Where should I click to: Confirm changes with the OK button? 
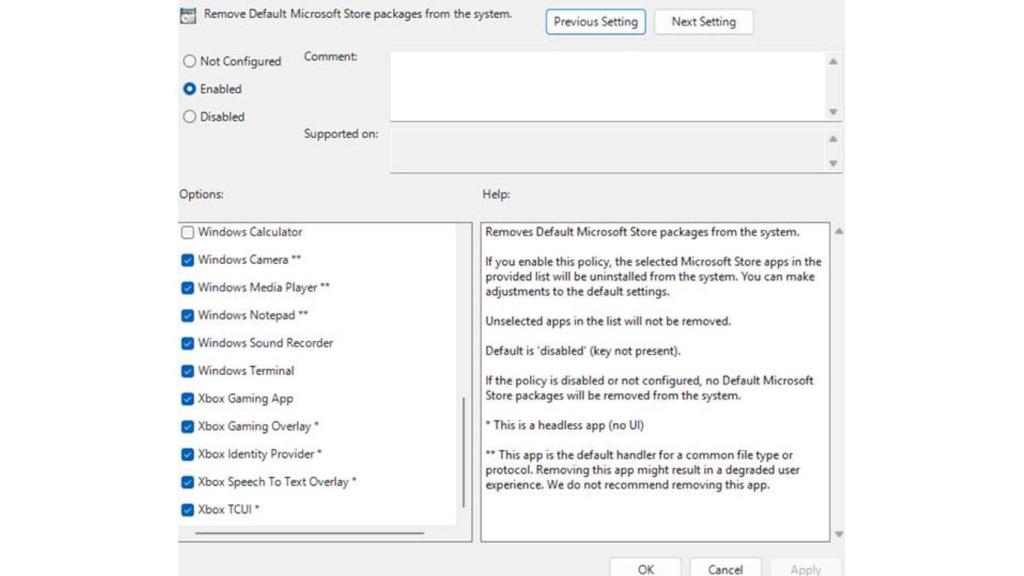(x=644, y=569)
